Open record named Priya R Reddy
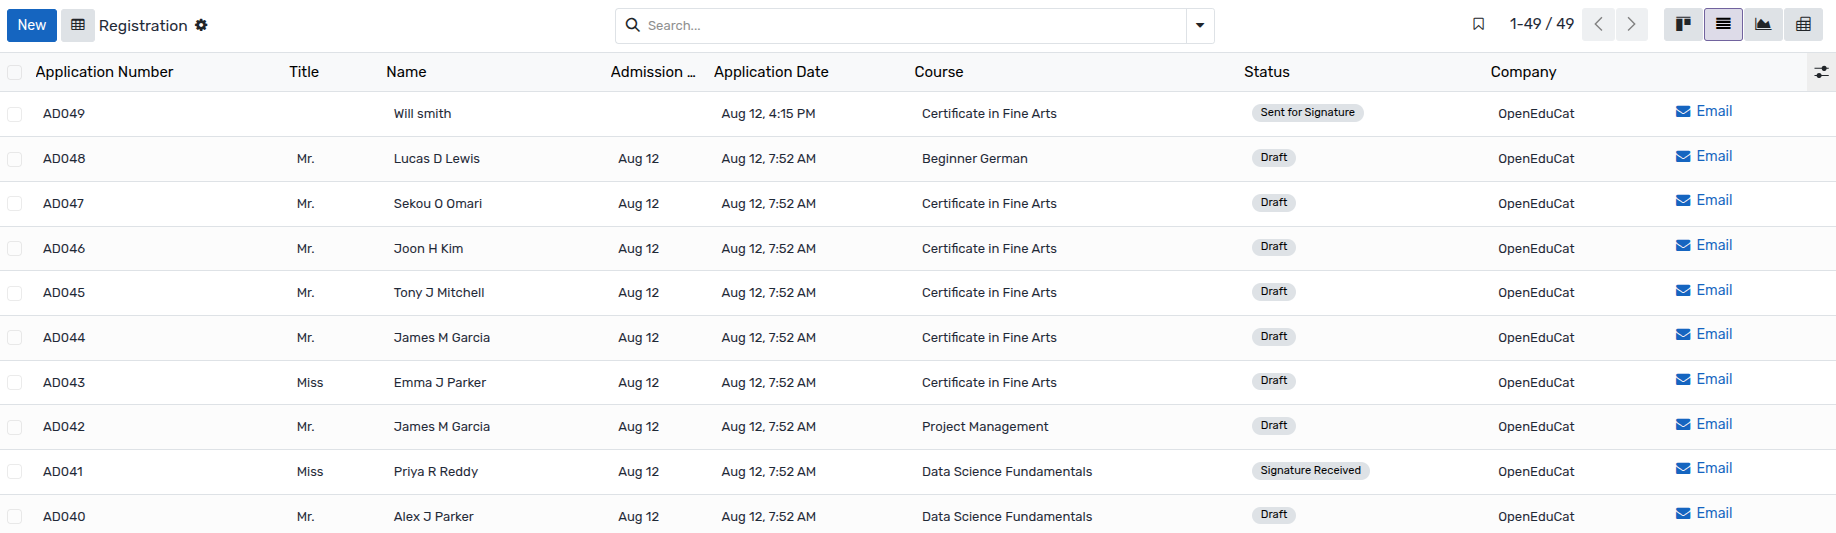The image size is (1836, 533). pyautogui.click(x=436, y=471)
